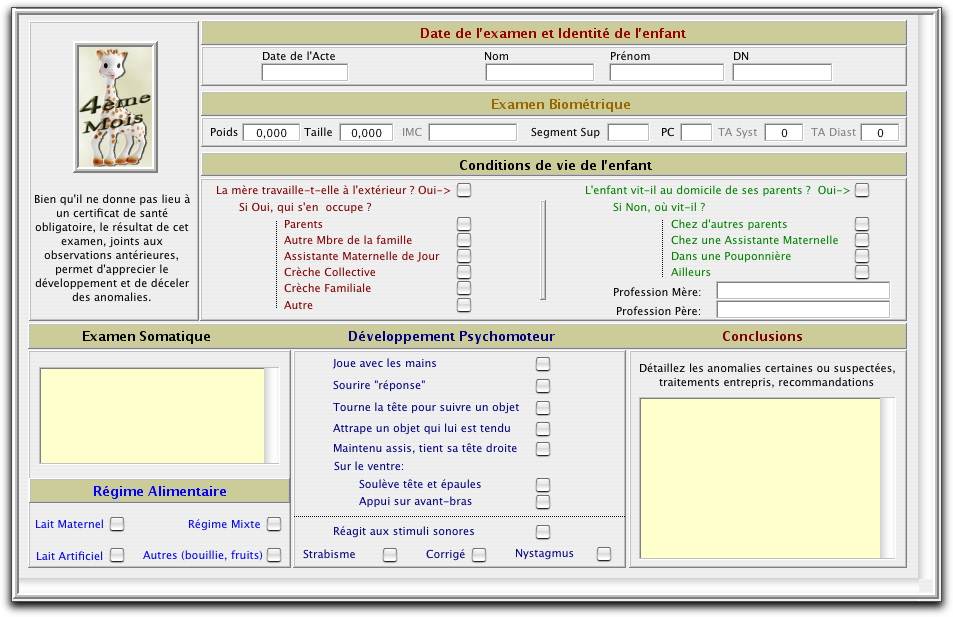This screenshot has width=953, height=617.
Task: Check Attrape un objet qui lui est tendu
Action: 543,429
